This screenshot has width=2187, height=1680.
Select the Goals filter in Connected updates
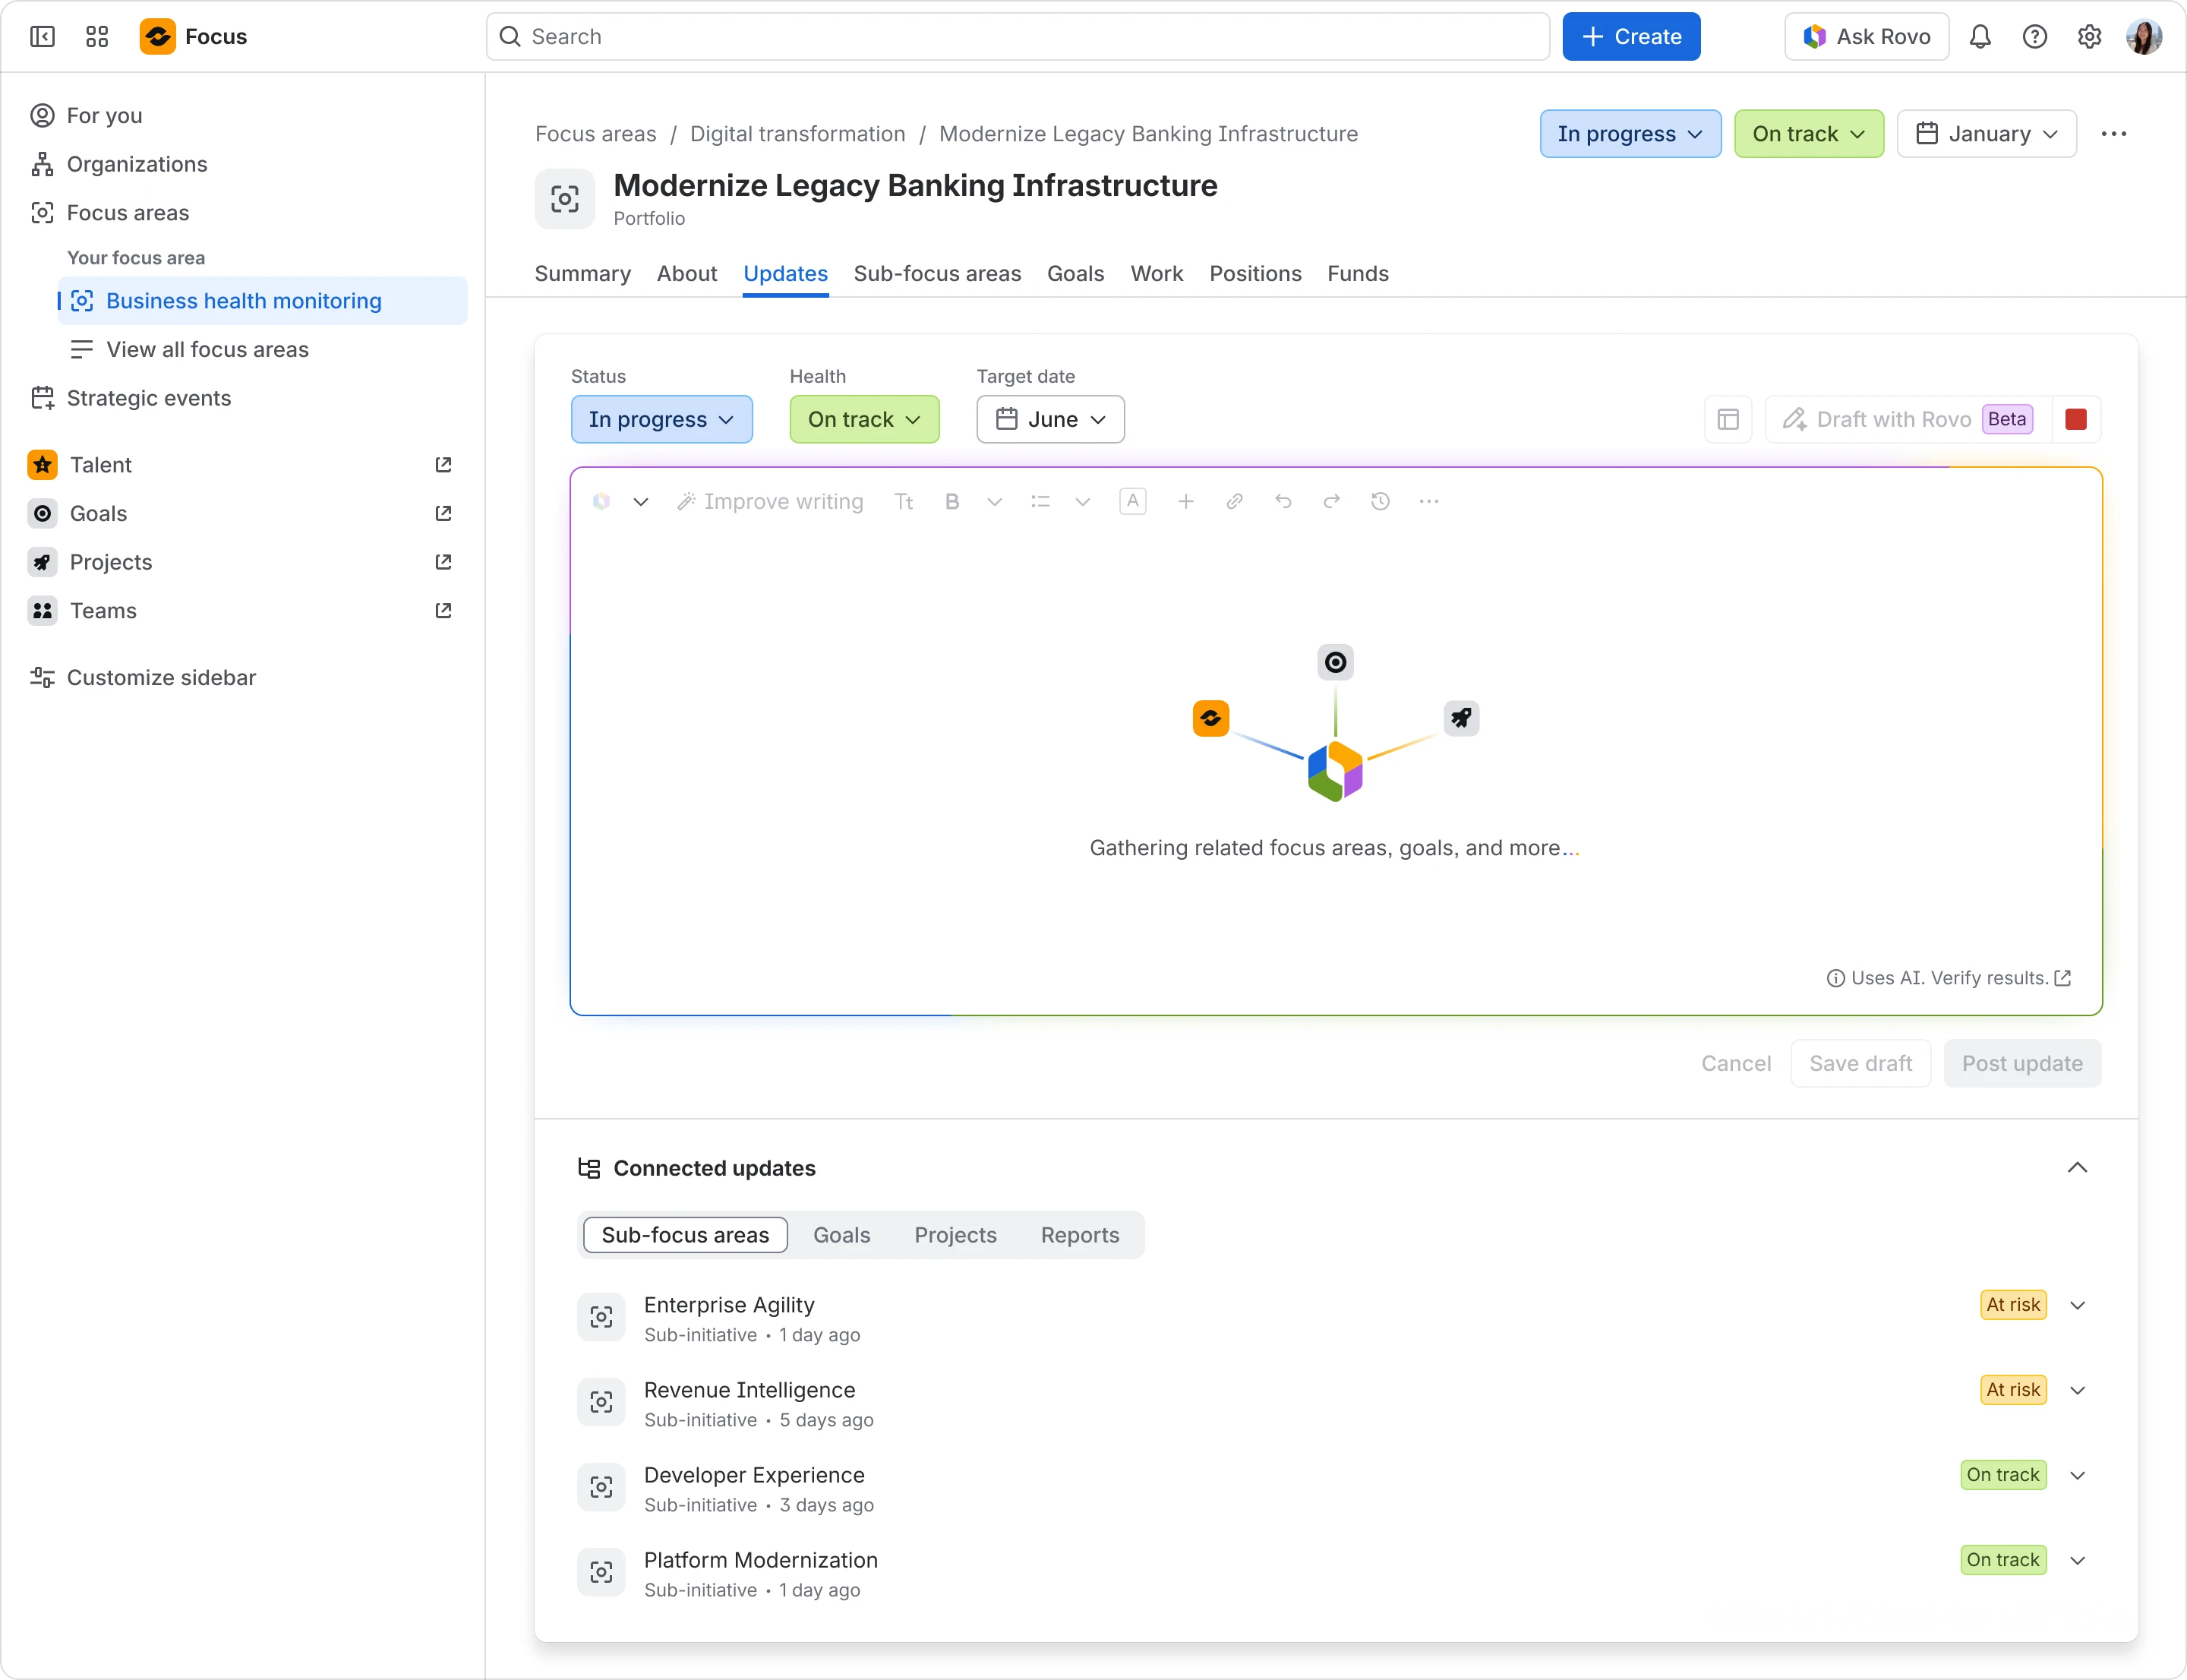pos(842,1236)
